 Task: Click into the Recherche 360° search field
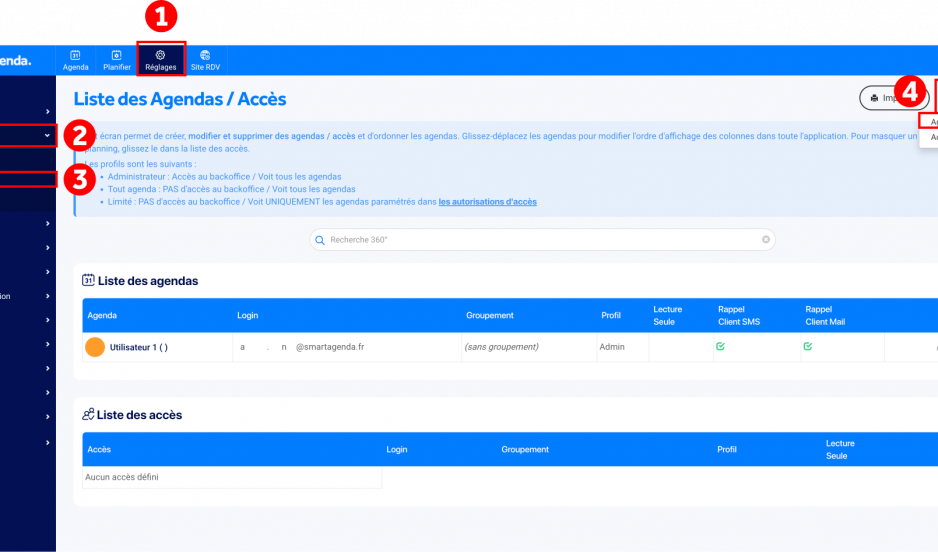click(540, 240)
